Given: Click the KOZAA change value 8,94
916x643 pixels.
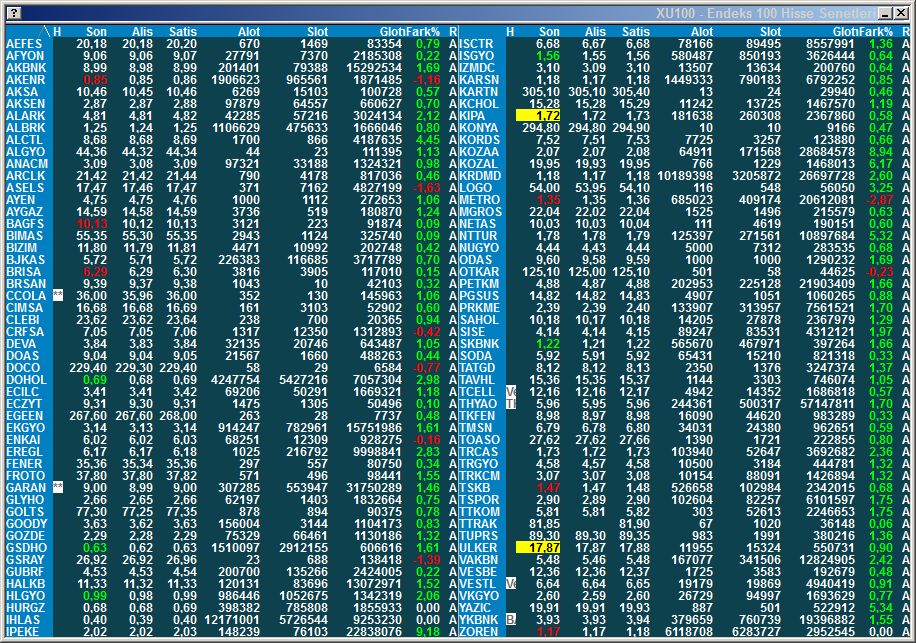Looking at the screenshot, I should tap(880, 152).
